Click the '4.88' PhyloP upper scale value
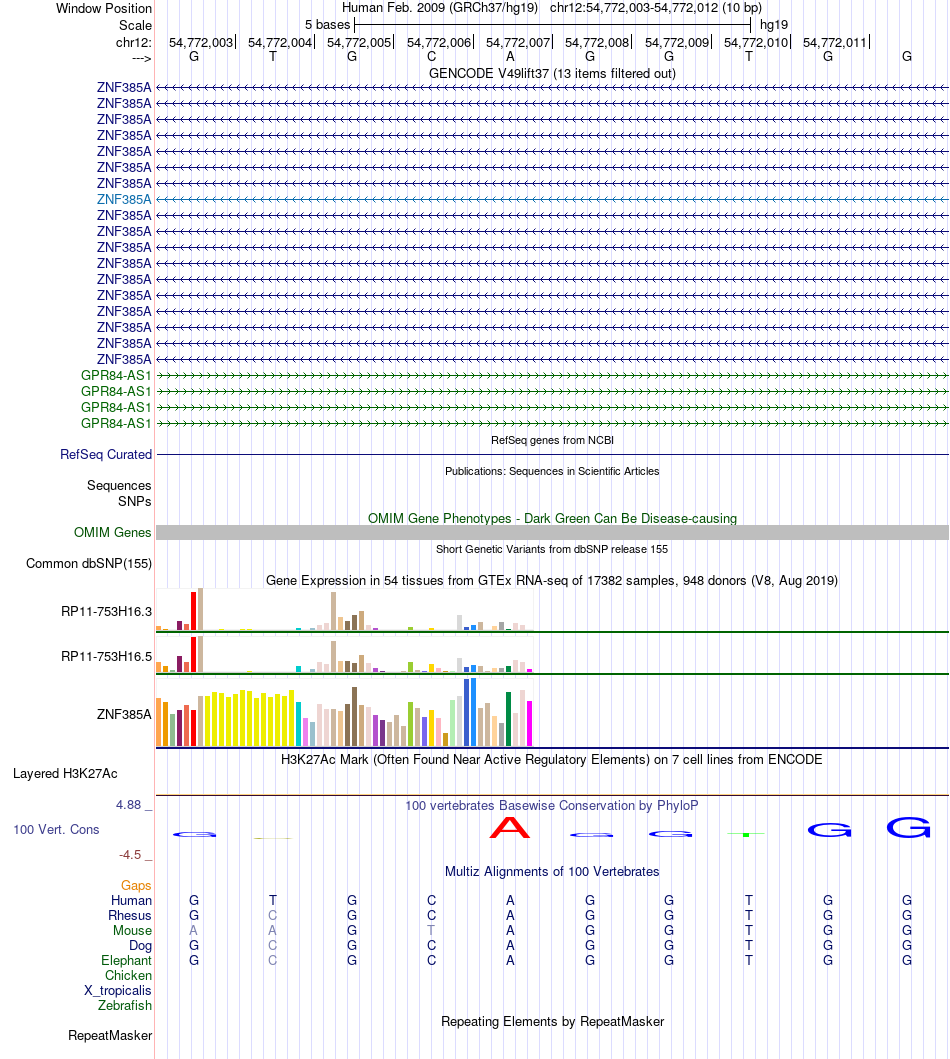 [128, 804]
